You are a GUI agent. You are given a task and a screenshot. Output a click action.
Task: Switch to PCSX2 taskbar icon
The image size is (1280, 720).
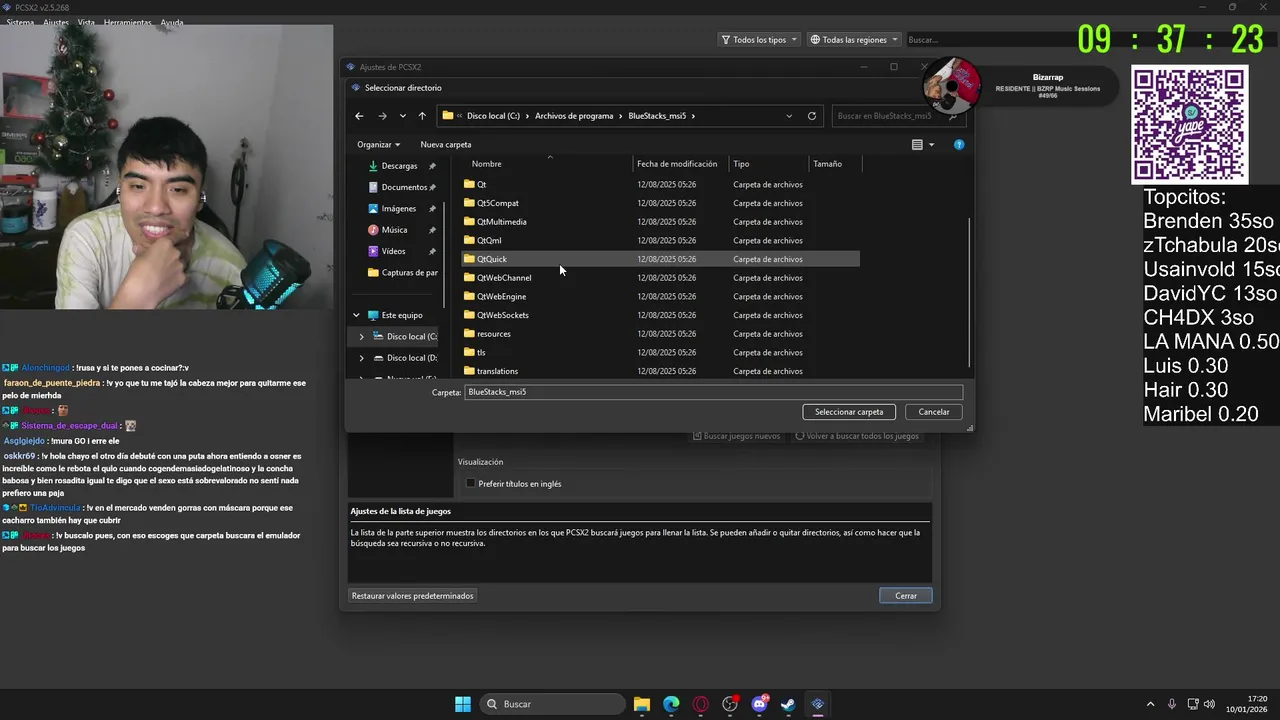(817, 704)
